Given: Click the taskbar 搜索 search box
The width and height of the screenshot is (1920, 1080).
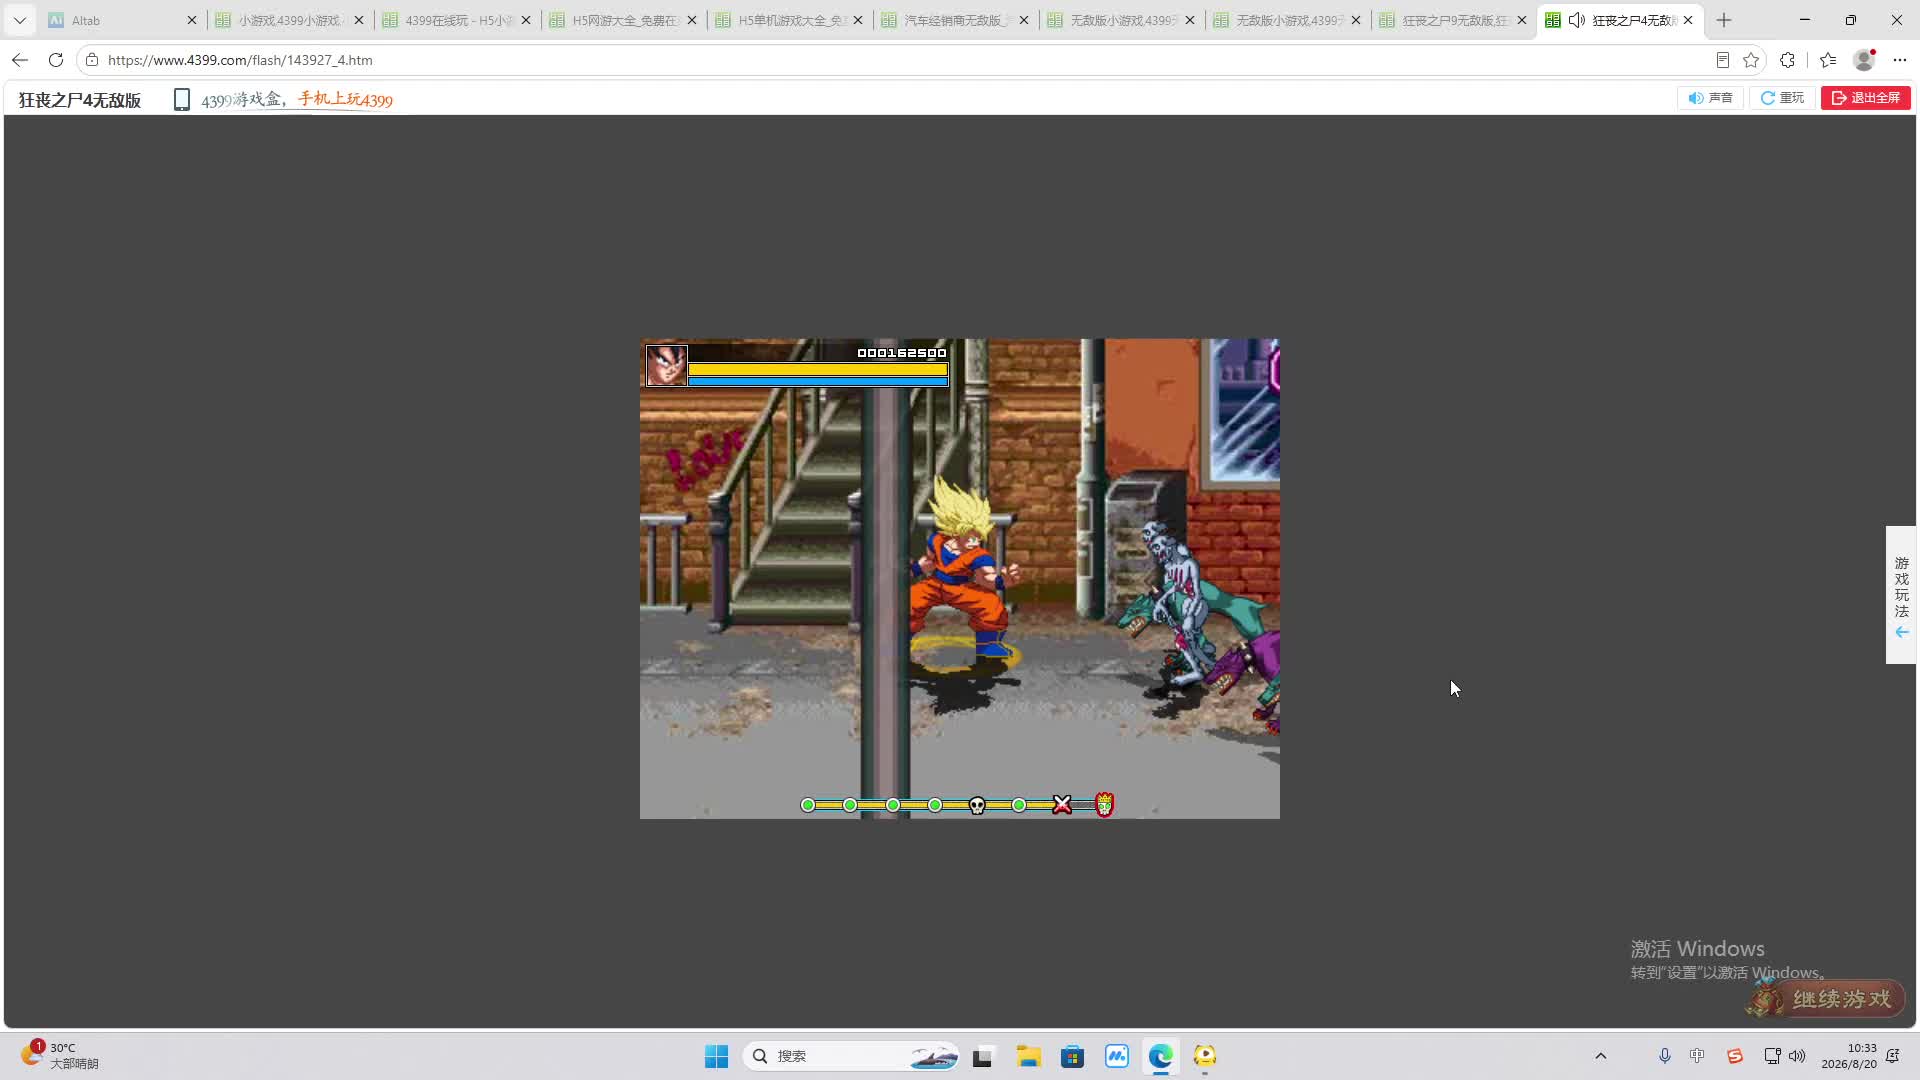Looking at the screenshot, I should point(852,1056).
